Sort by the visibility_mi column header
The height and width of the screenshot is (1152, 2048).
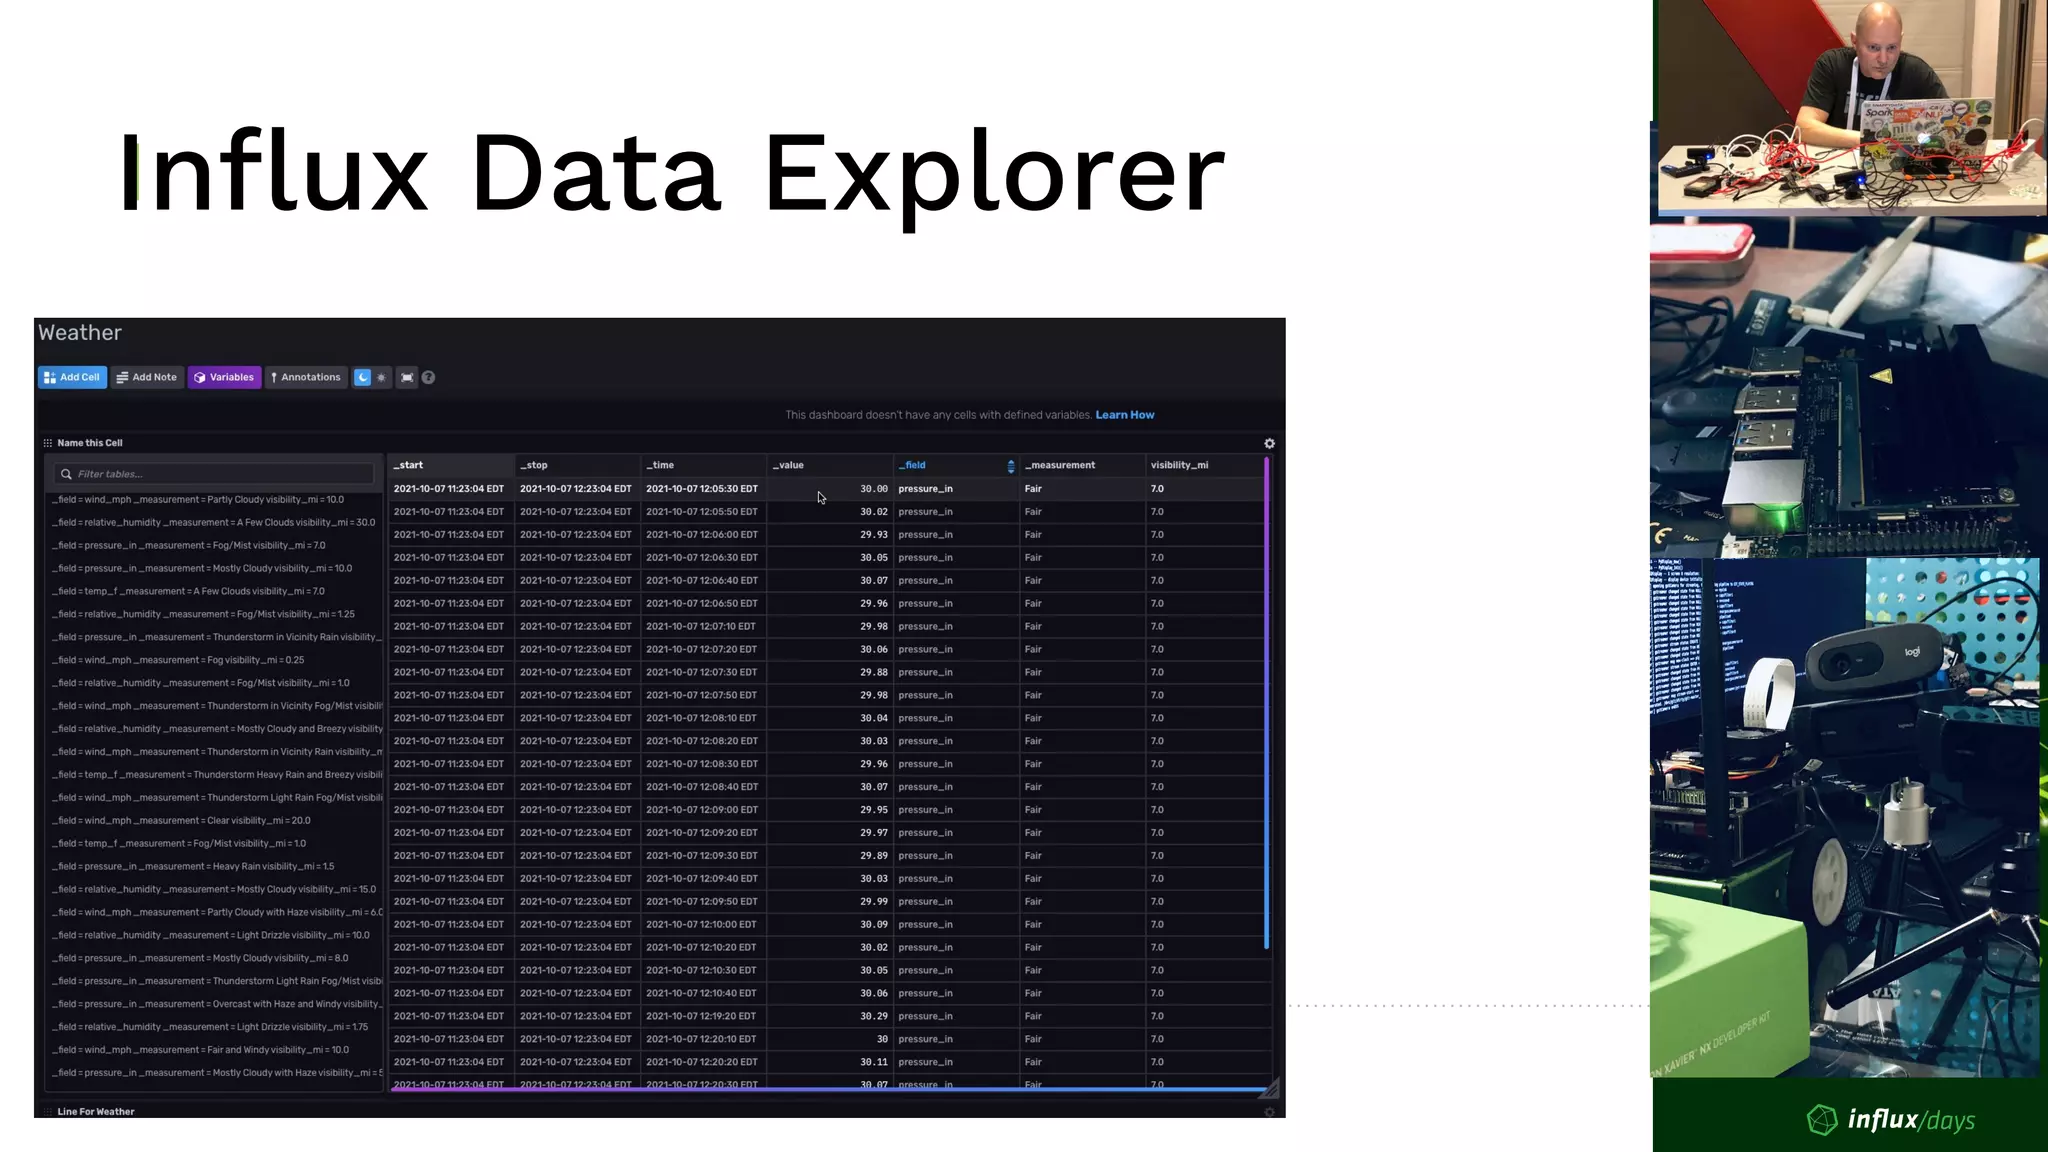pos(1204,465)
